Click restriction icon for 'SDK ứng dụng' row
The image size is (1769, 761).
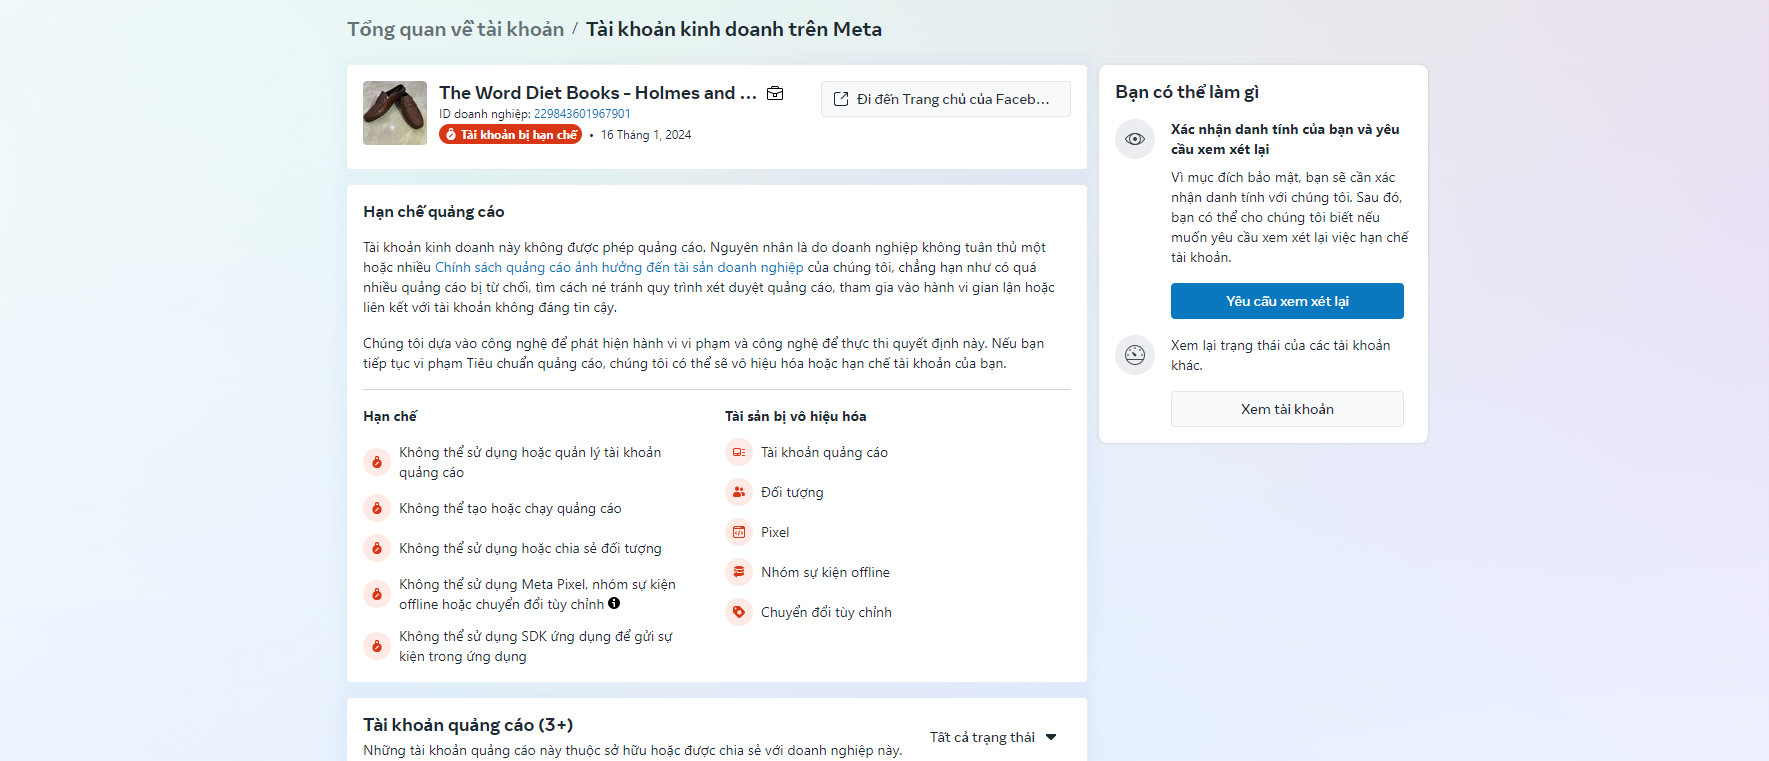click(x=377, y=646)
